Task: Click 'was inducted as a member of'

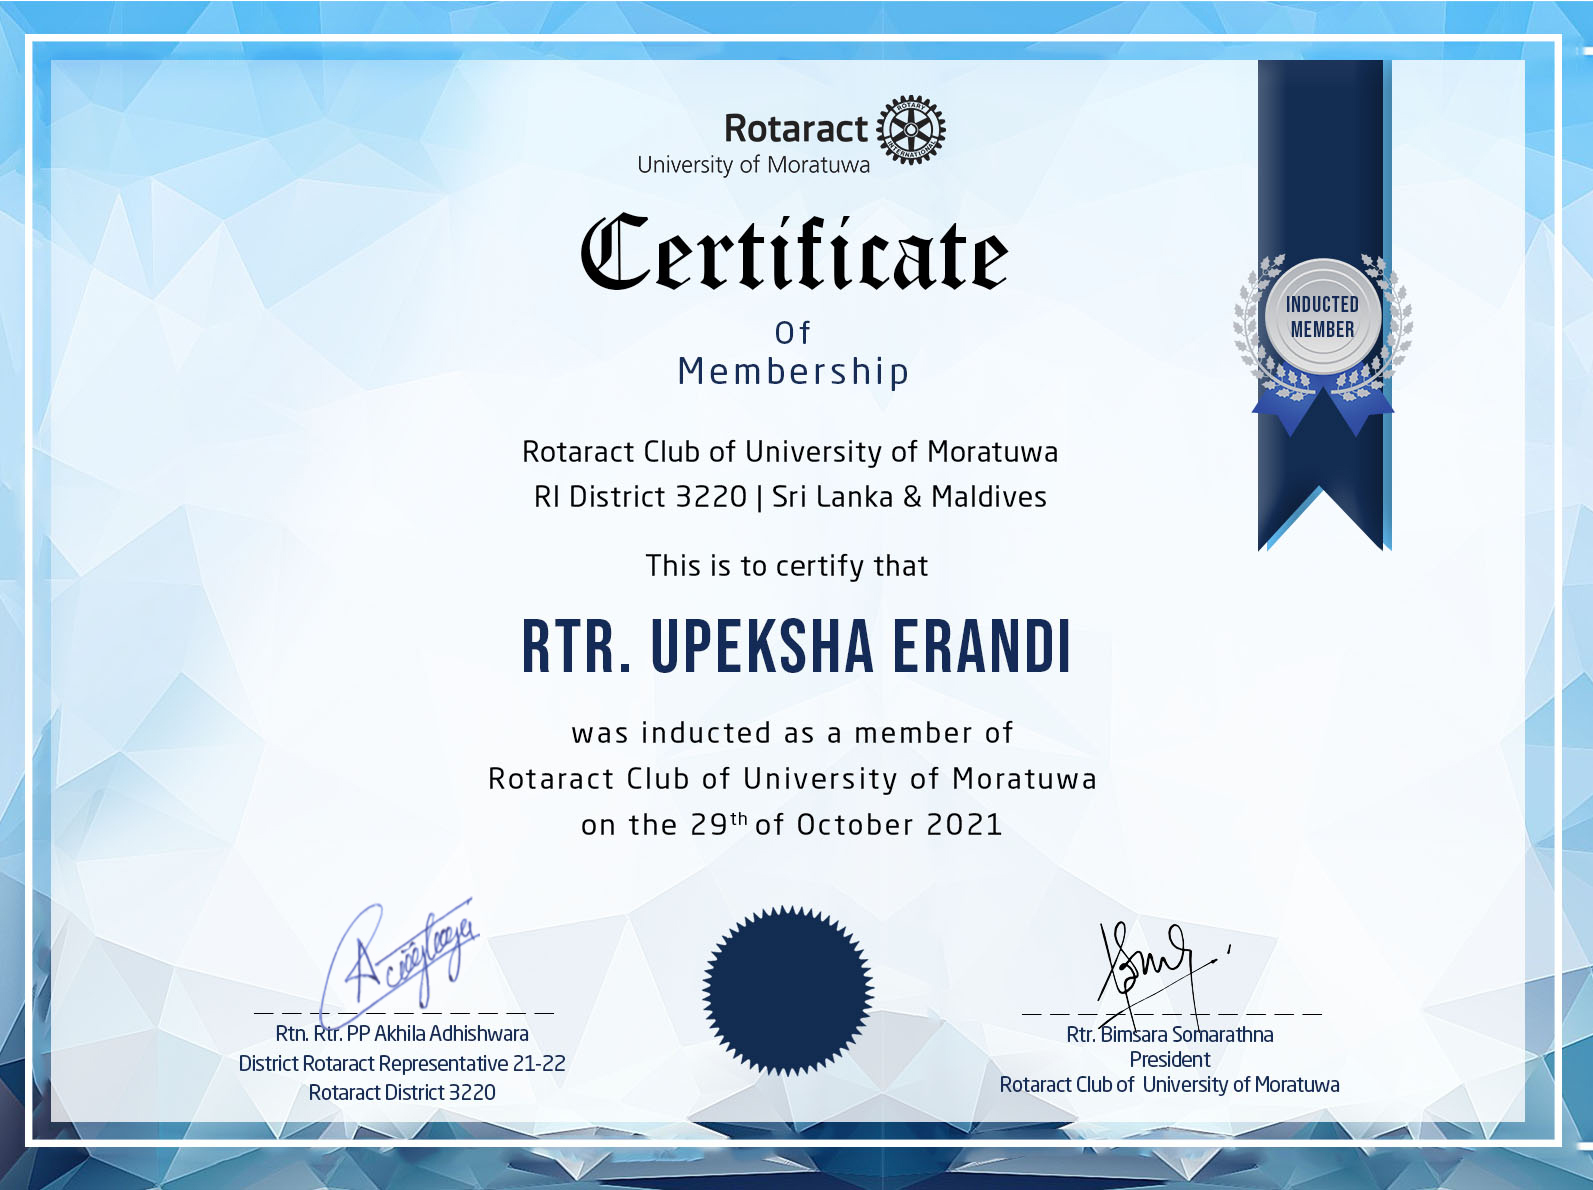Action: coord(792,733)
